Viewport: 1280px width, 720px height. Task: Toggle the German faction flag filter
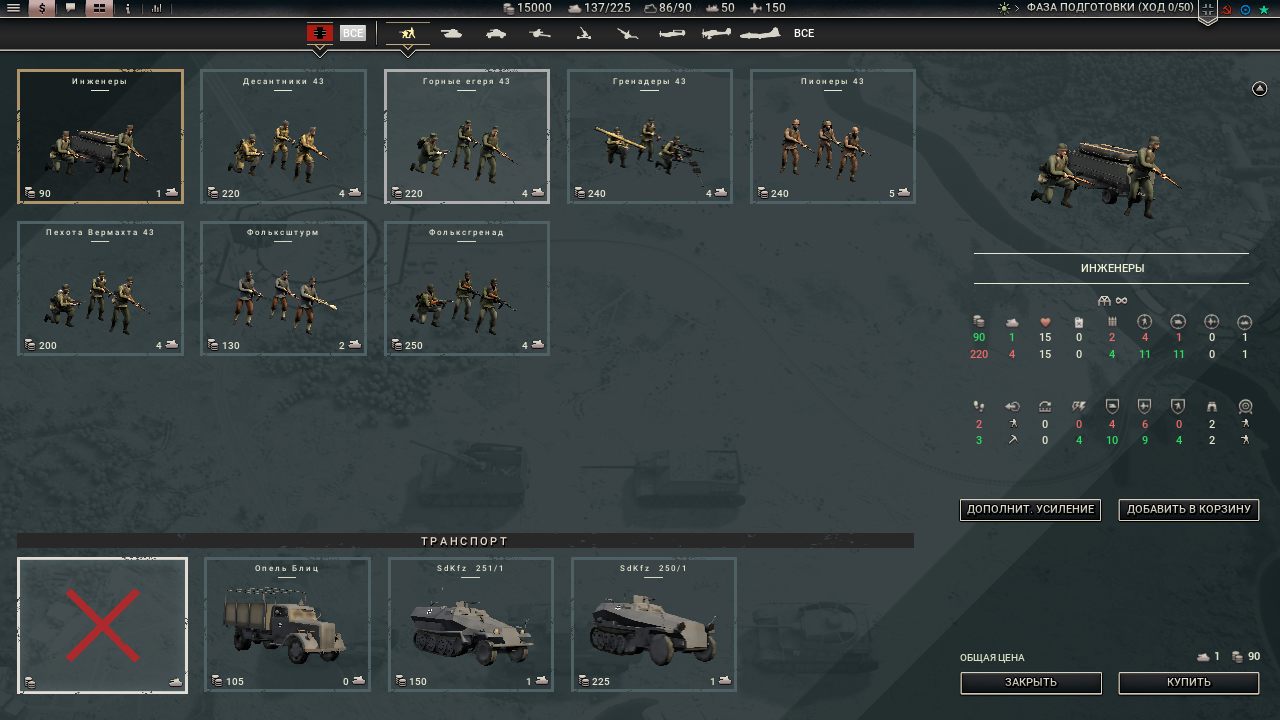320,33
